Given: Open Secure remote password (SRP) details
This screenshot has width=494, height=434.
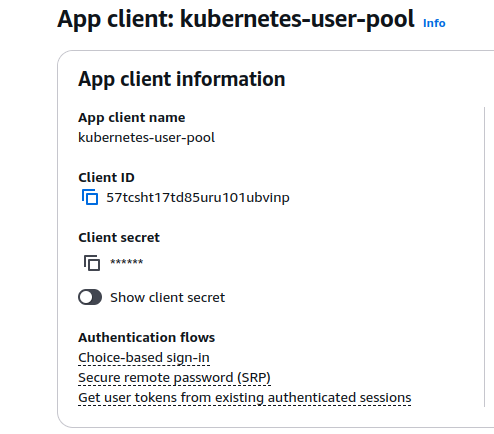Looking at the screenshot, I should tap(174, 378).
